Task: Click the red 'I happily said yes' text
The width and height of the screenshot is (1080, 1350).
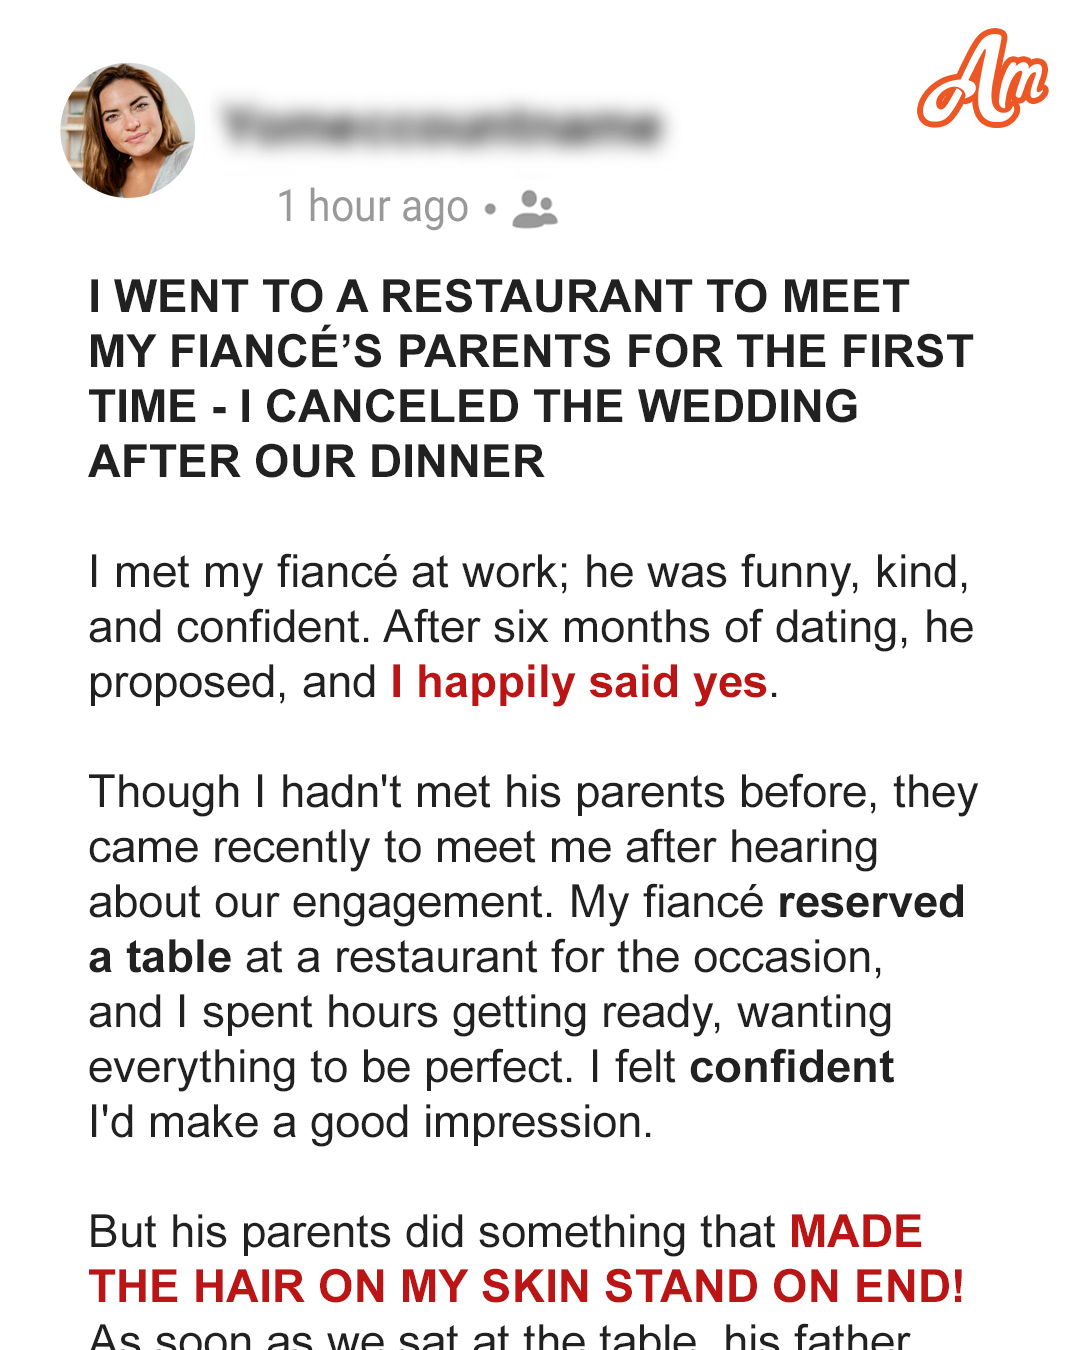Action: pos(579,683)
